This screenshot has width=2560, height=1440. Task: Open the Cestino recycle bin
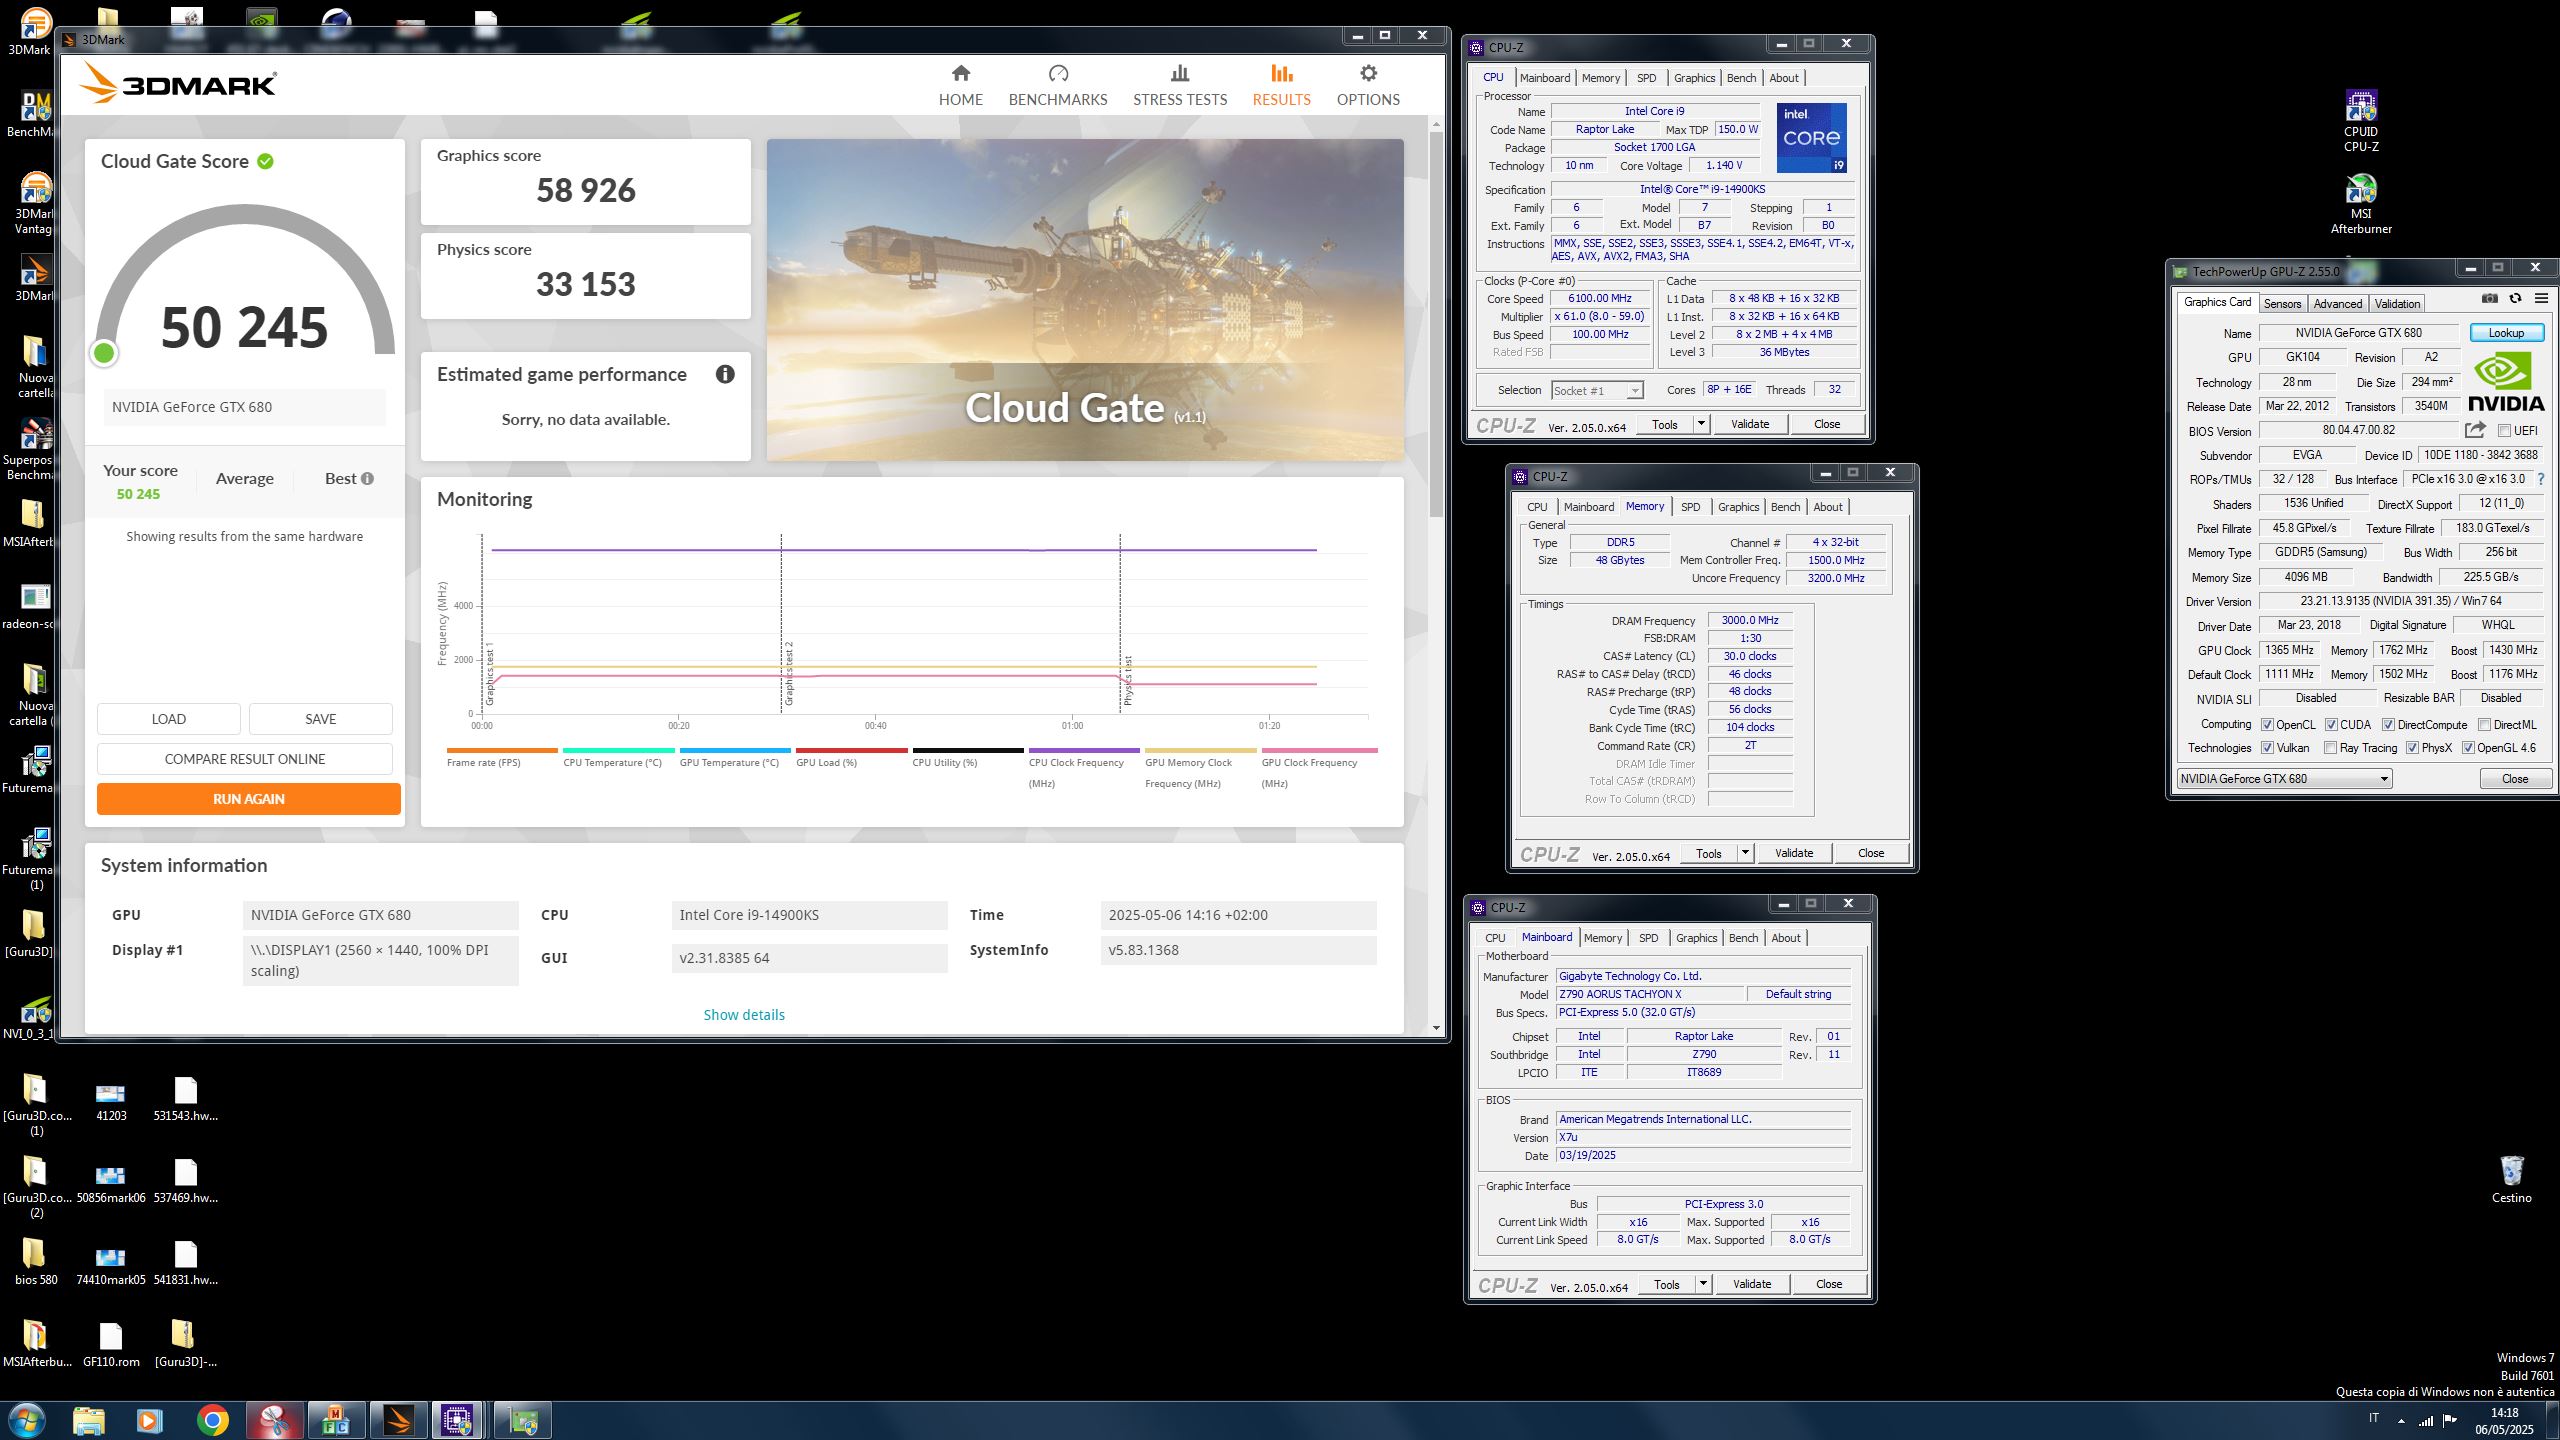(2511, 1179)
